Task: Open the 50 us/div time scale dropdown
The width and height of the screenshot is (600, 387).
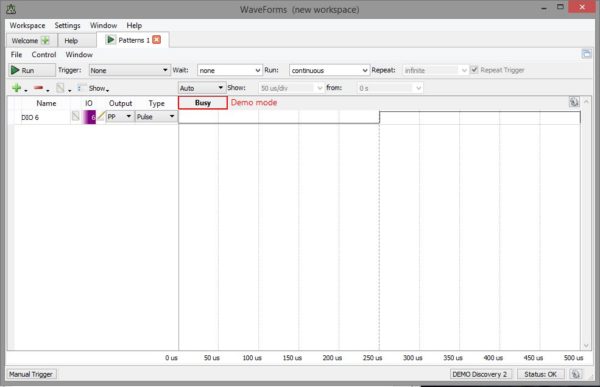Action: tap(291, 88)
